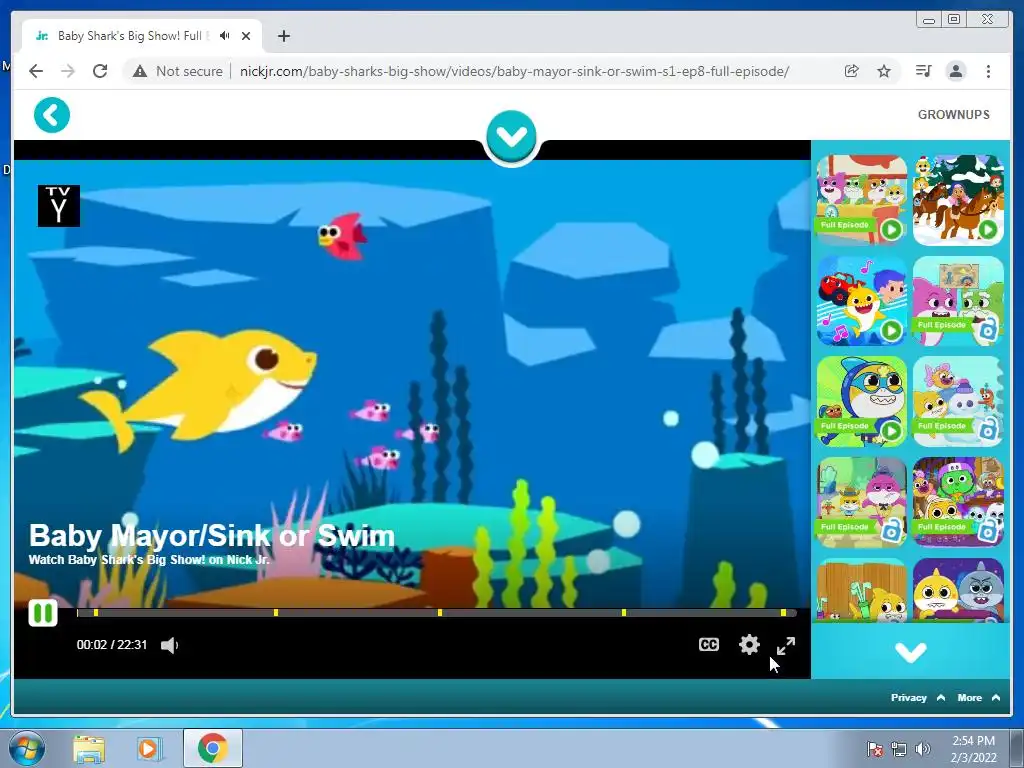1024x768 pixels.
Task: Bookmark this page with the star icon
Action: [884, 71]
